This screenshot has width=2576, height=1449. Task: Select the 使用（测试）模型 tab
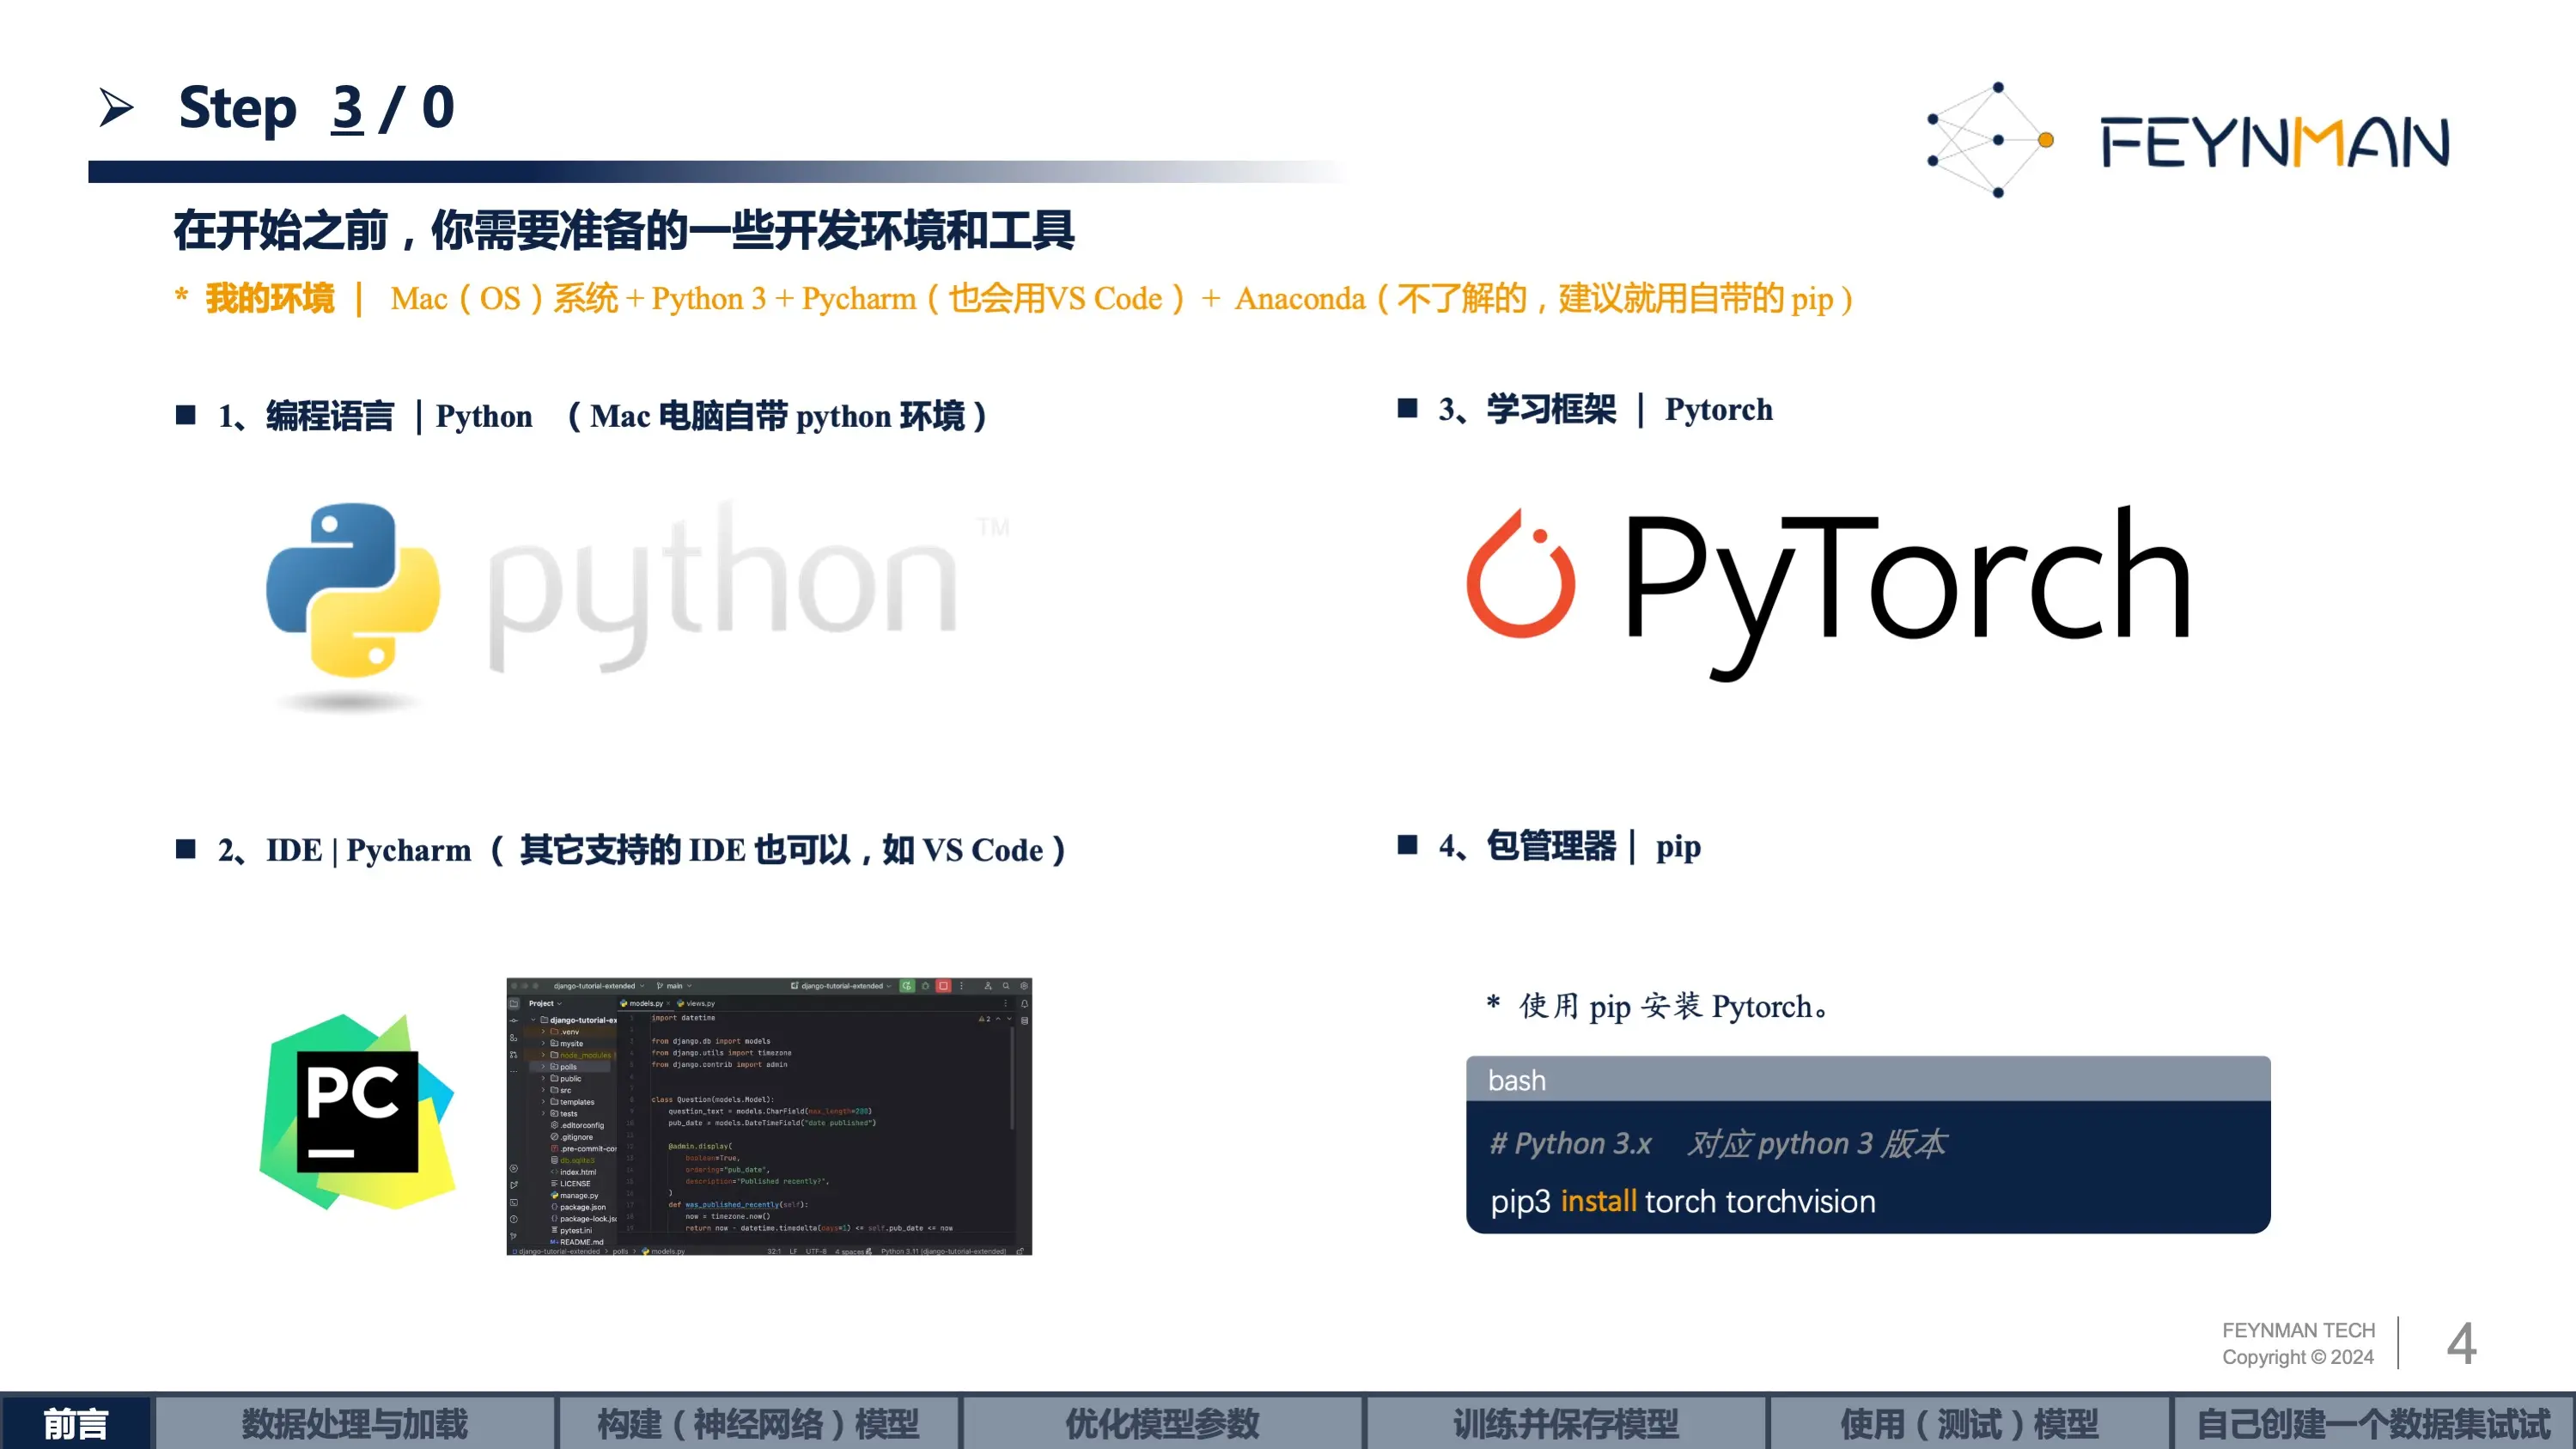point(1969,1423)
